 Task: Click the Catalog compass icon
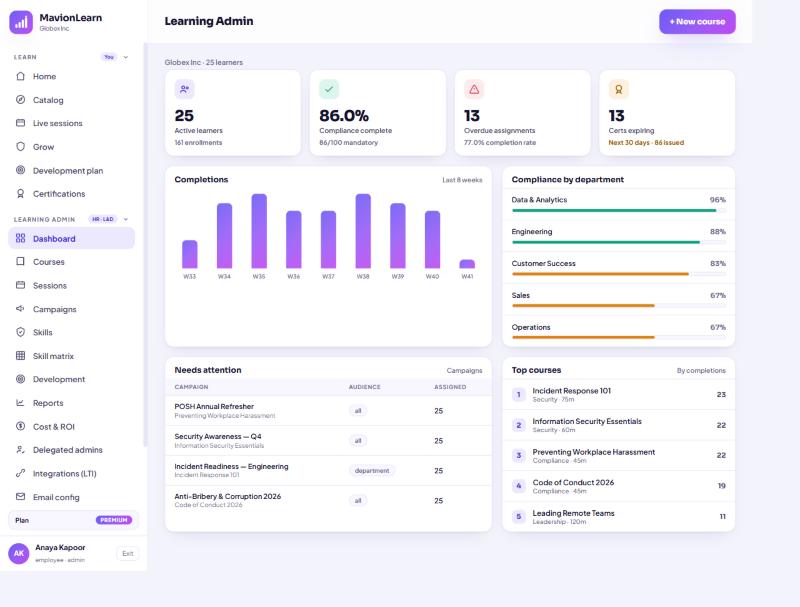point(20,99)
